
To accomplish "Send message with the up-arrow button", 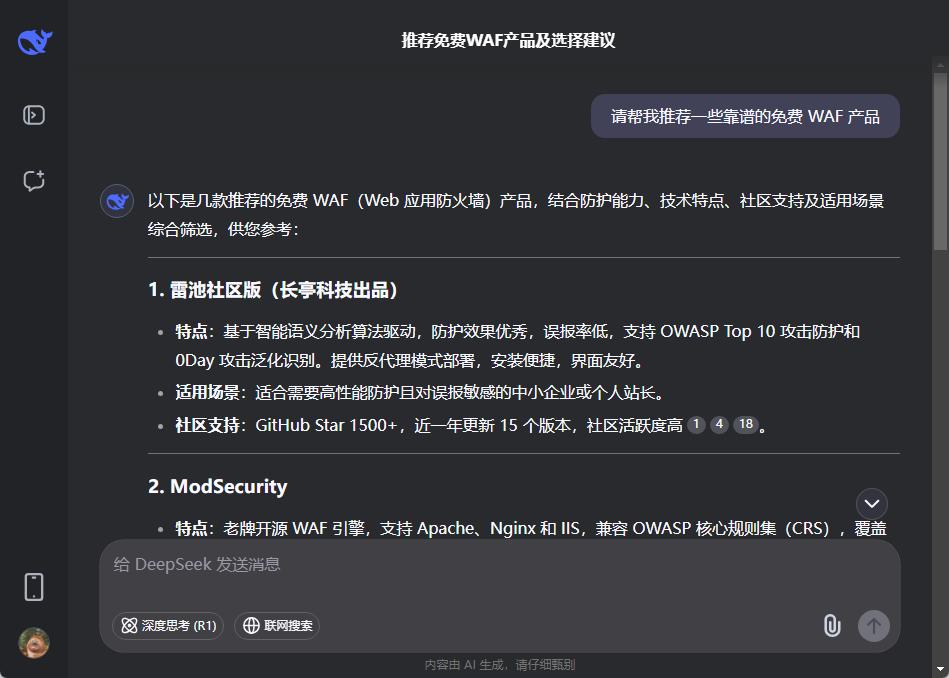I will [x=873, y=625].
